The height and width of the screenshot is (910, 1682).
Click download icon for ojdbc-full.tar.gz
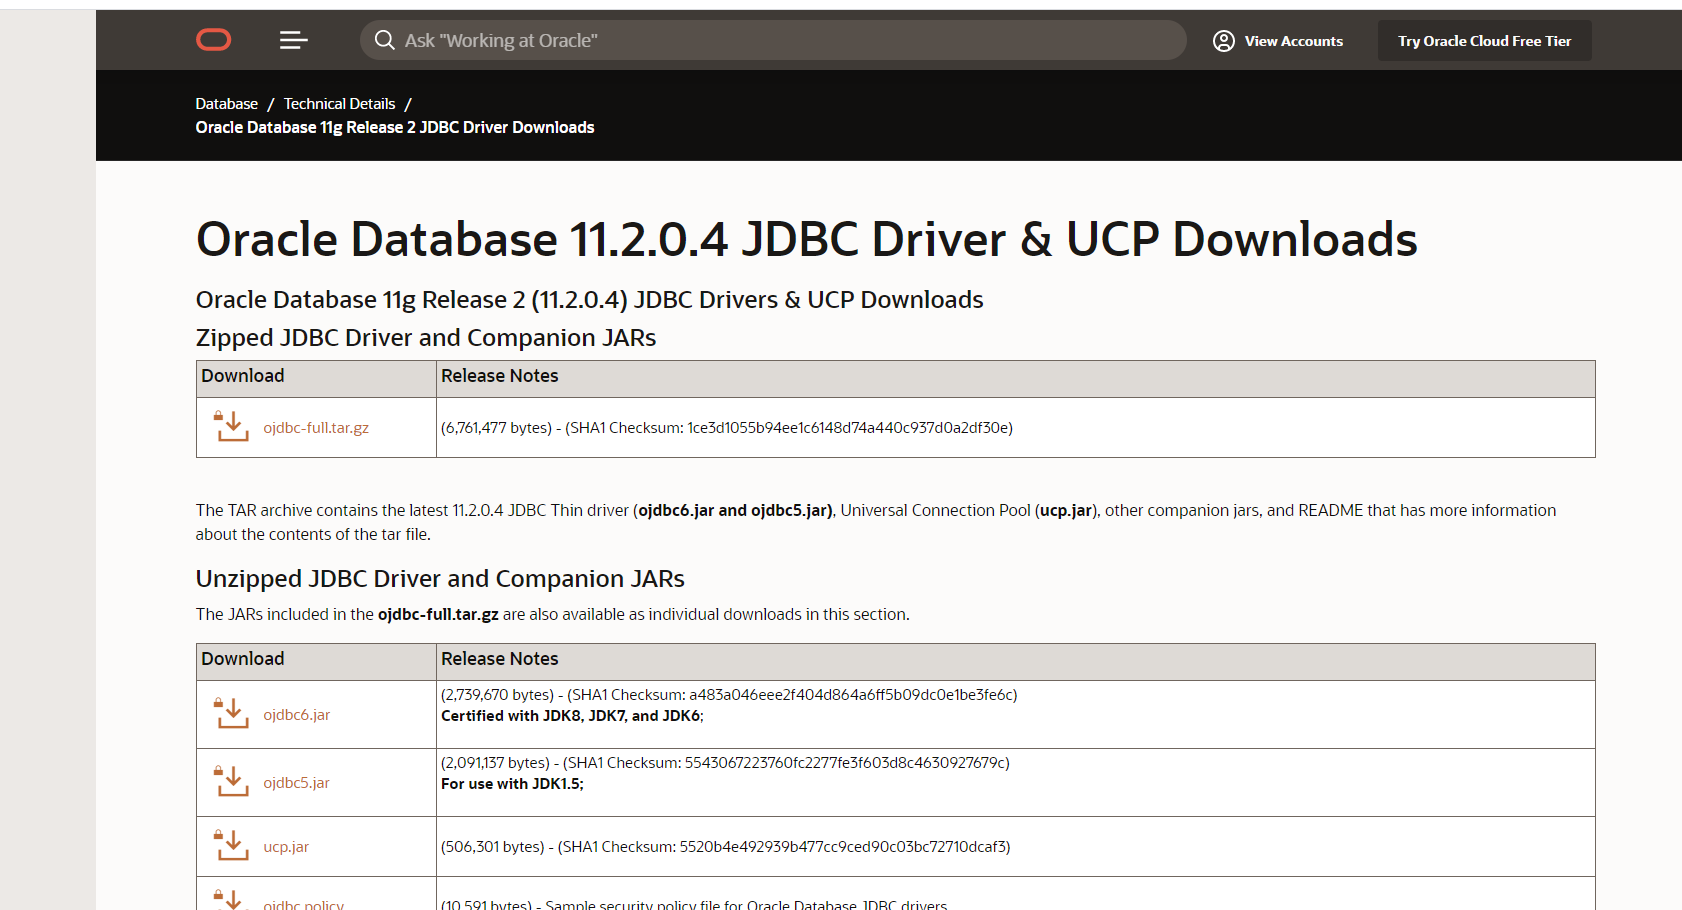[x=231, y=426]
